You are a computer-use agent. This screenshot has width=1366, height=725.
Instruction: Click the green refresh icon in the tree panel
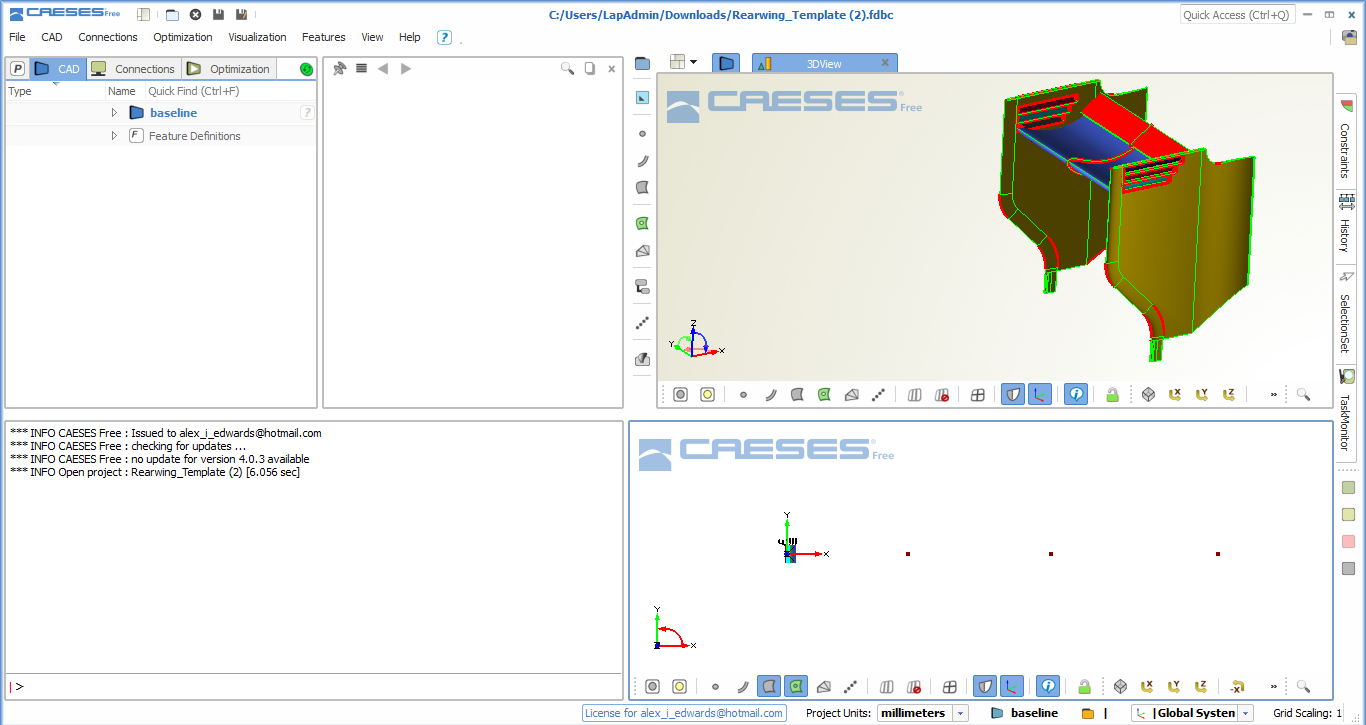tap(306, 69)
